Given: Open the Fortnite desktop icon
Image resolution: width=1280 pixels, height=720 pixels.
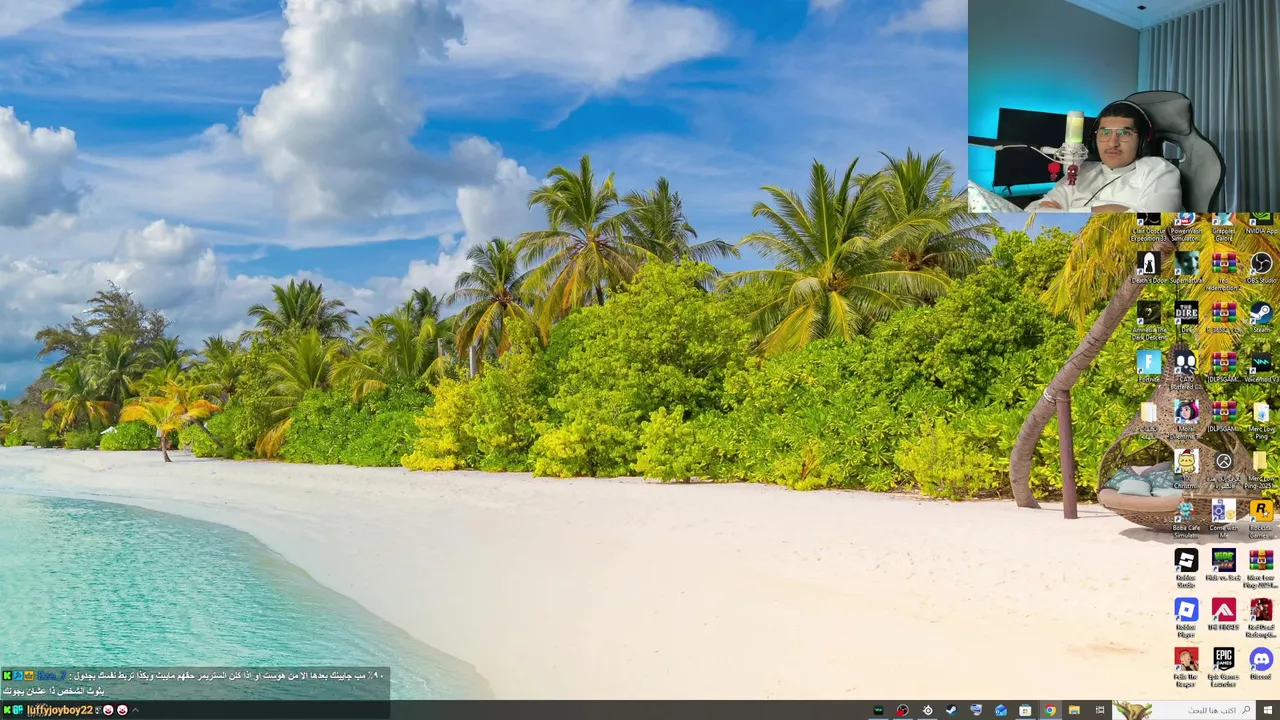Looking at the screenshot, I should coord(1148,366).
